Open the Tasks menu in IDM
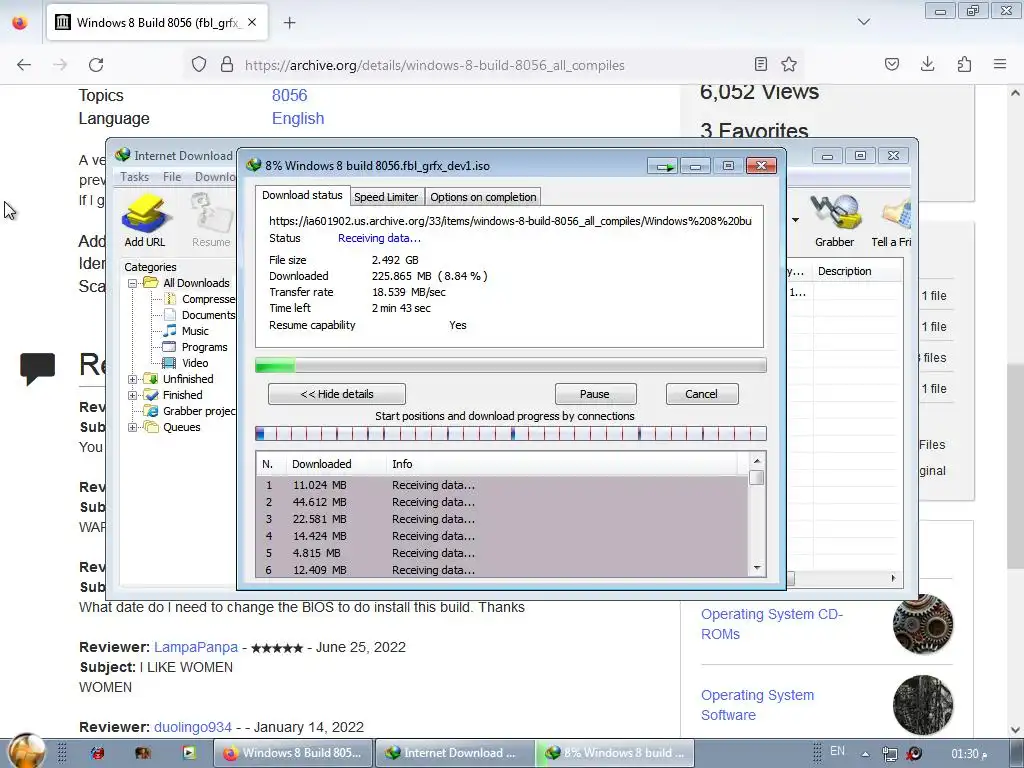This screenshot has width=1024, height=768. (x=135, y=177)
